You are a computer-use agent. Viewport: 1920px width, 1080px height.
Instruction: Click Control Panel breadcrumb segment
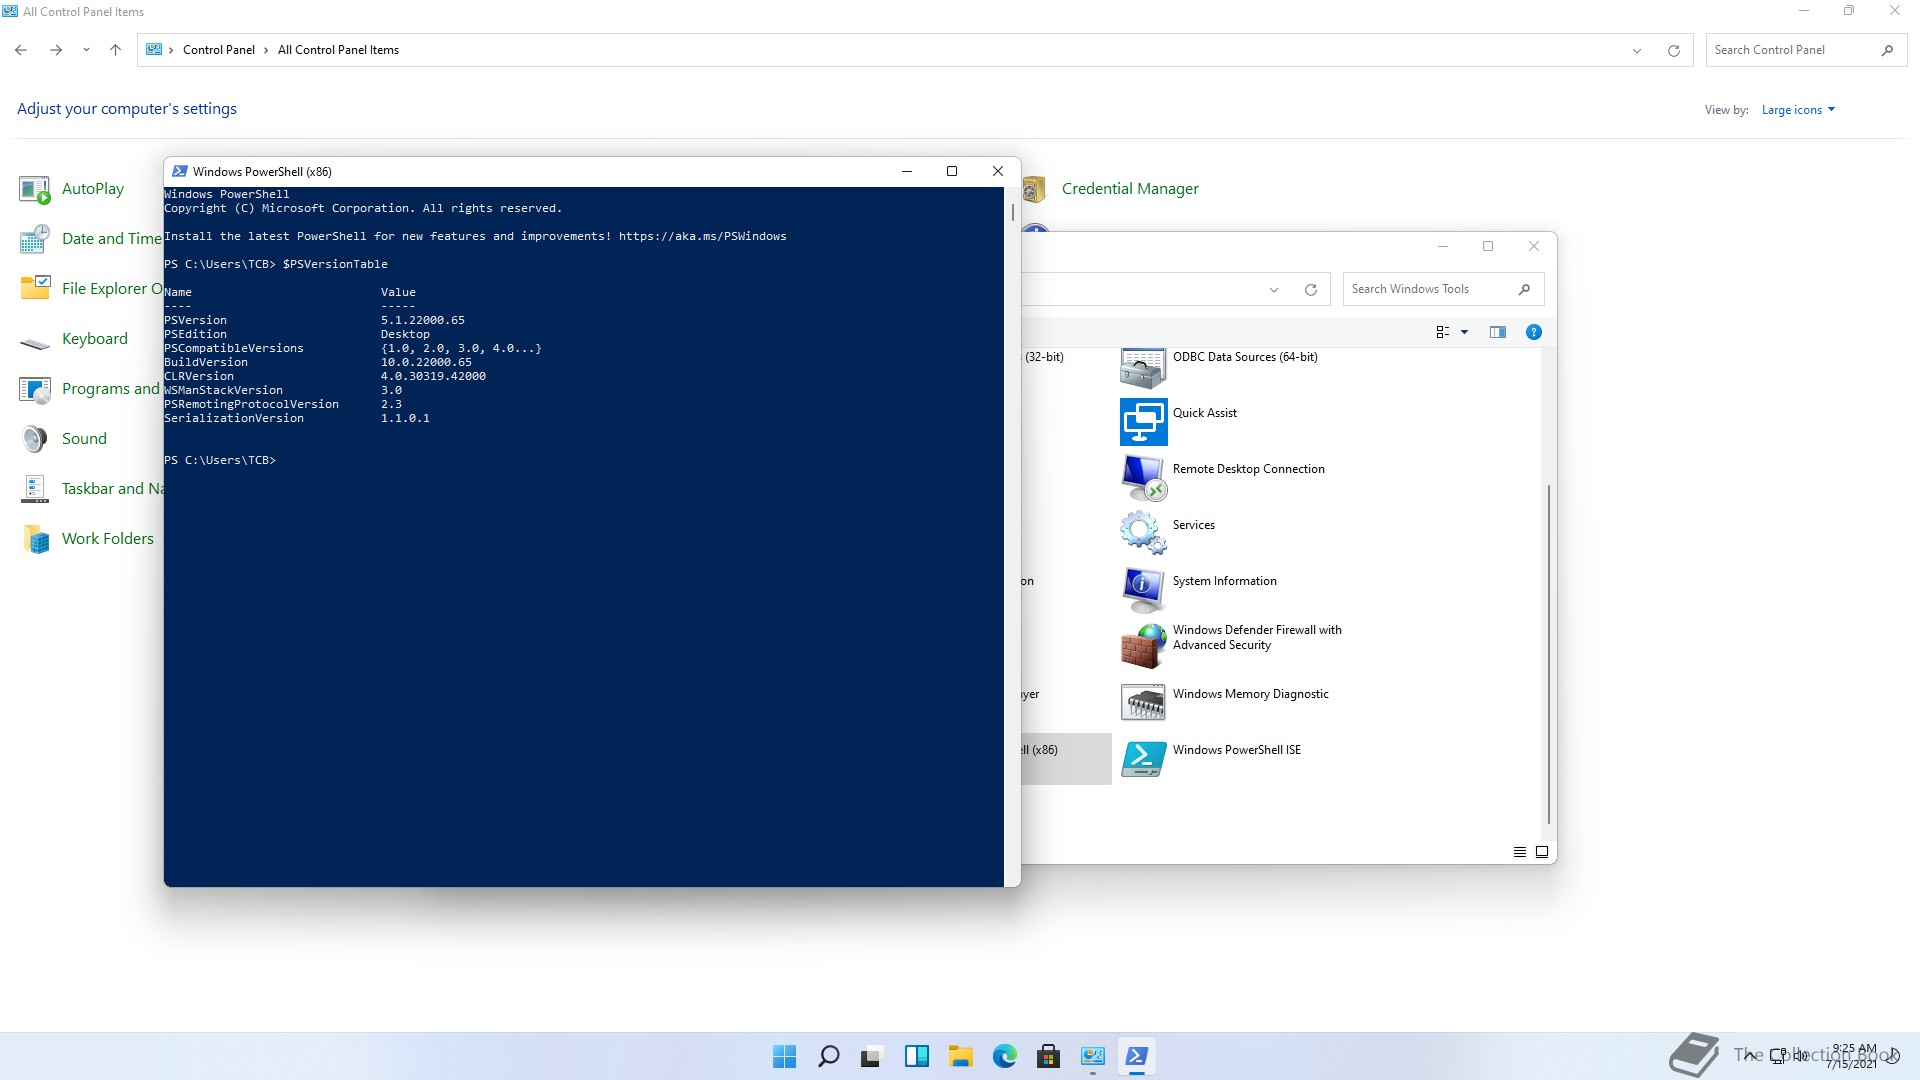(x=218, y=50)
